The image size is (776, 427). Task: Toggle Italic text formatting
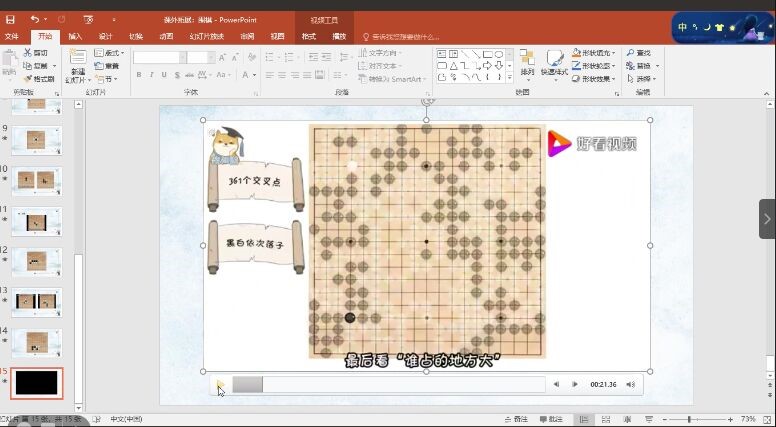pos(151,75)
